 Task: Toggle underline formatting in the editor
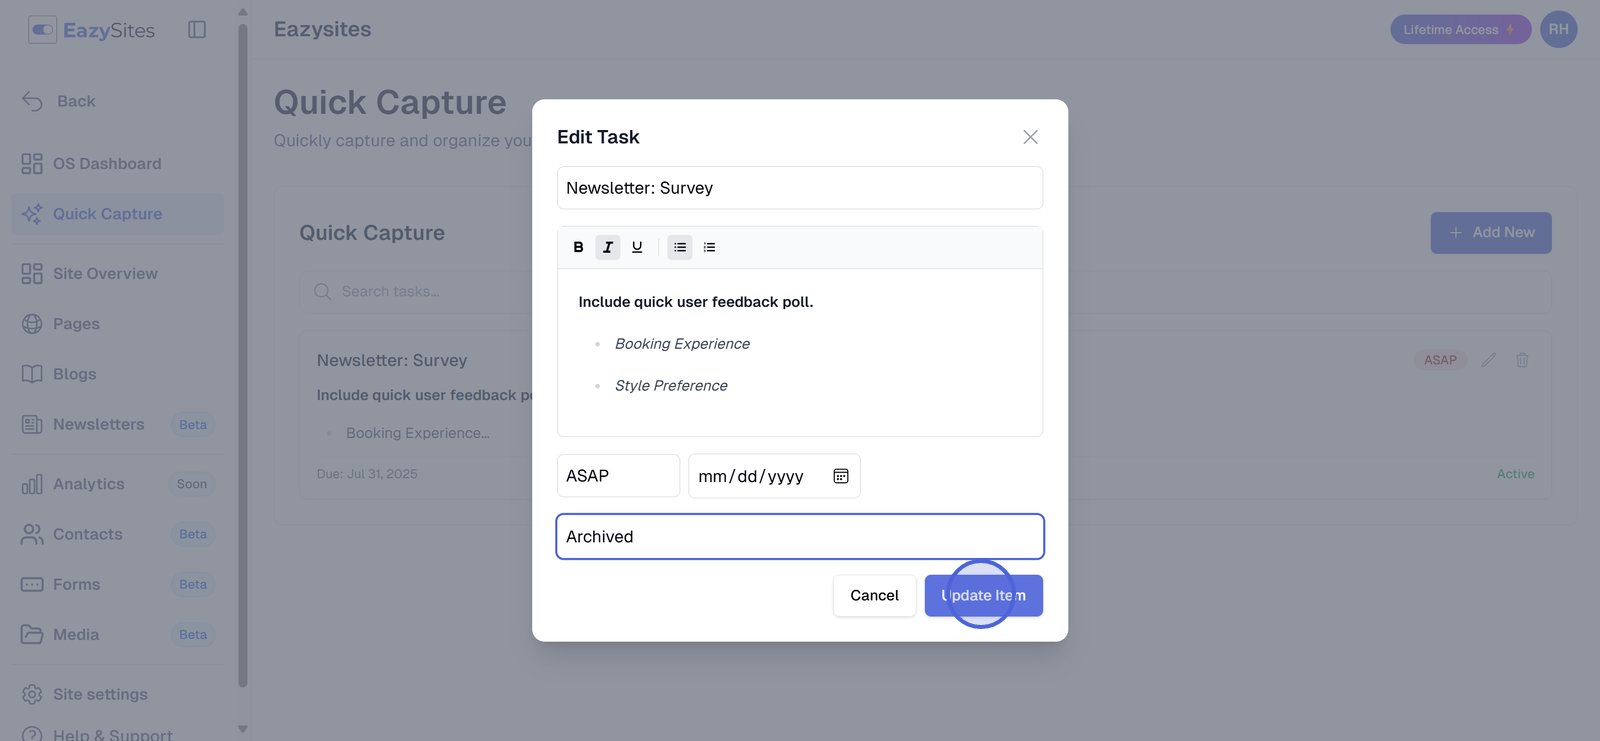coord(637,247)
